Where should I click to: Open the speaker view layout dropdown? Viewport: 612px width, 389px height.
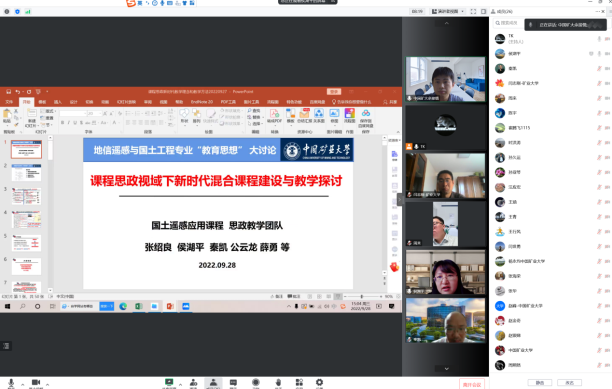click(x=448, y=11)
